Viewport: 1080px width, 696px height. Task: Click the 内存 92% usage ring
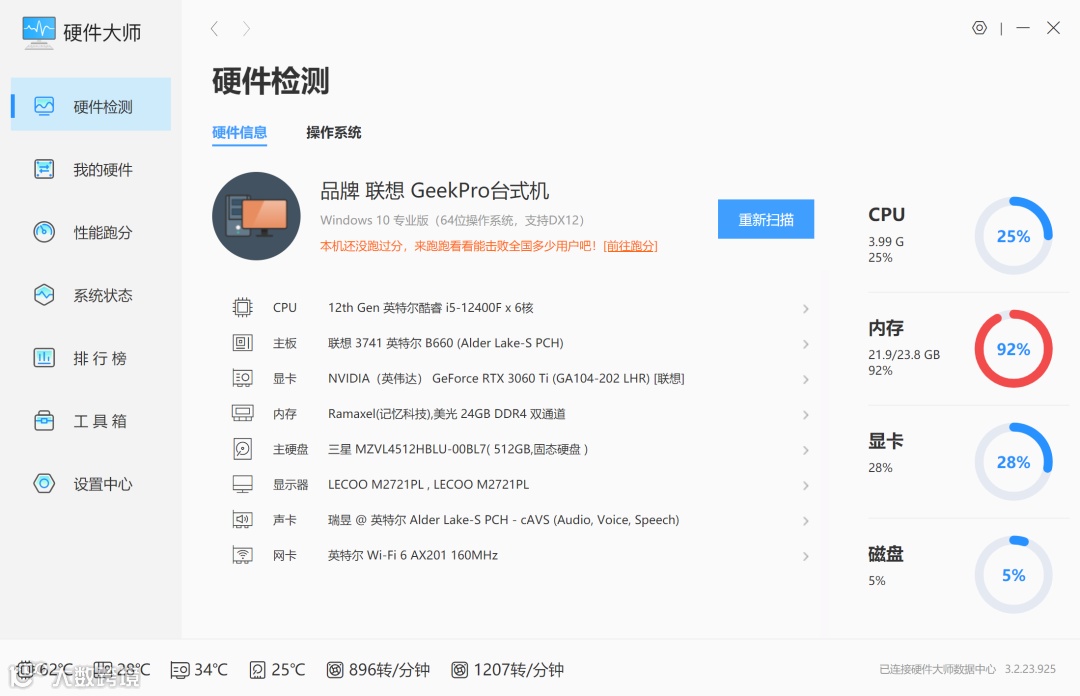coord(1013,349)
